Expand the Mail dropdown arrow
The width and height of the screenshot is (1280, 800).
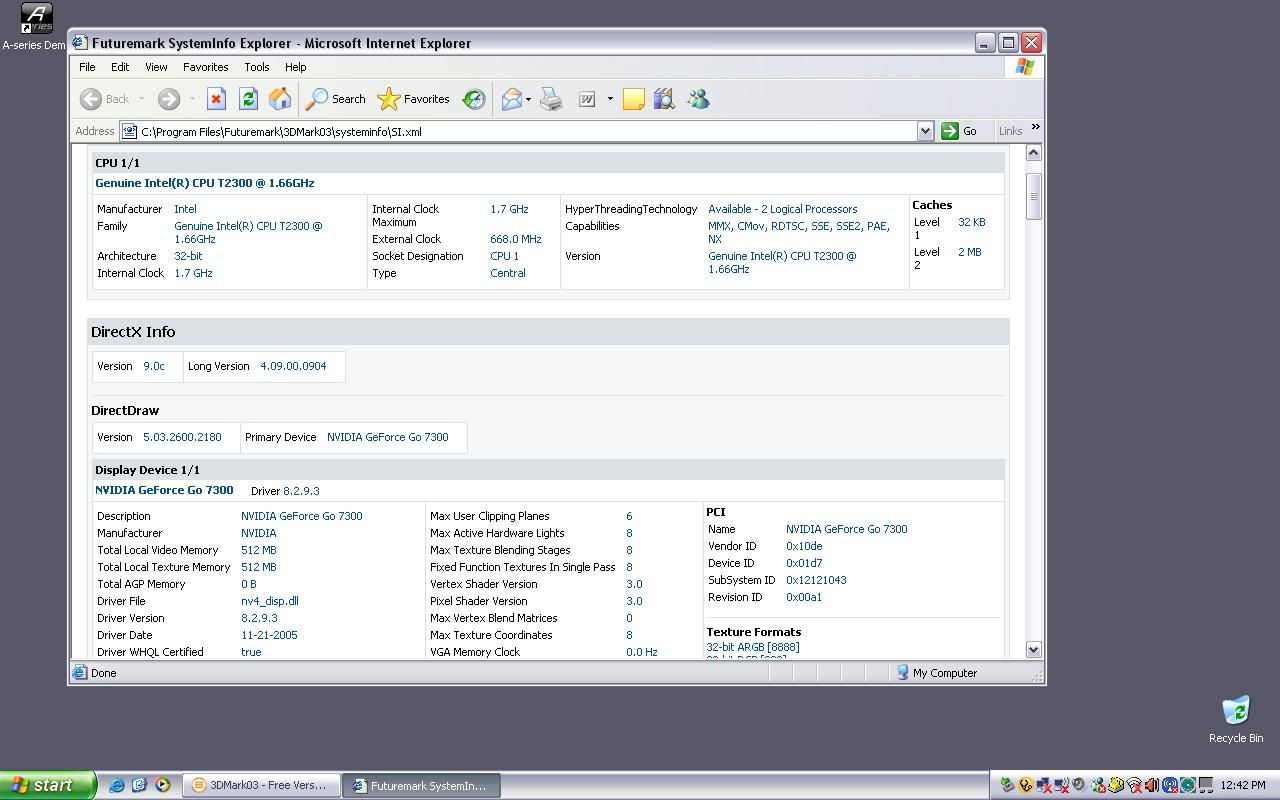[x=528, y=99]
